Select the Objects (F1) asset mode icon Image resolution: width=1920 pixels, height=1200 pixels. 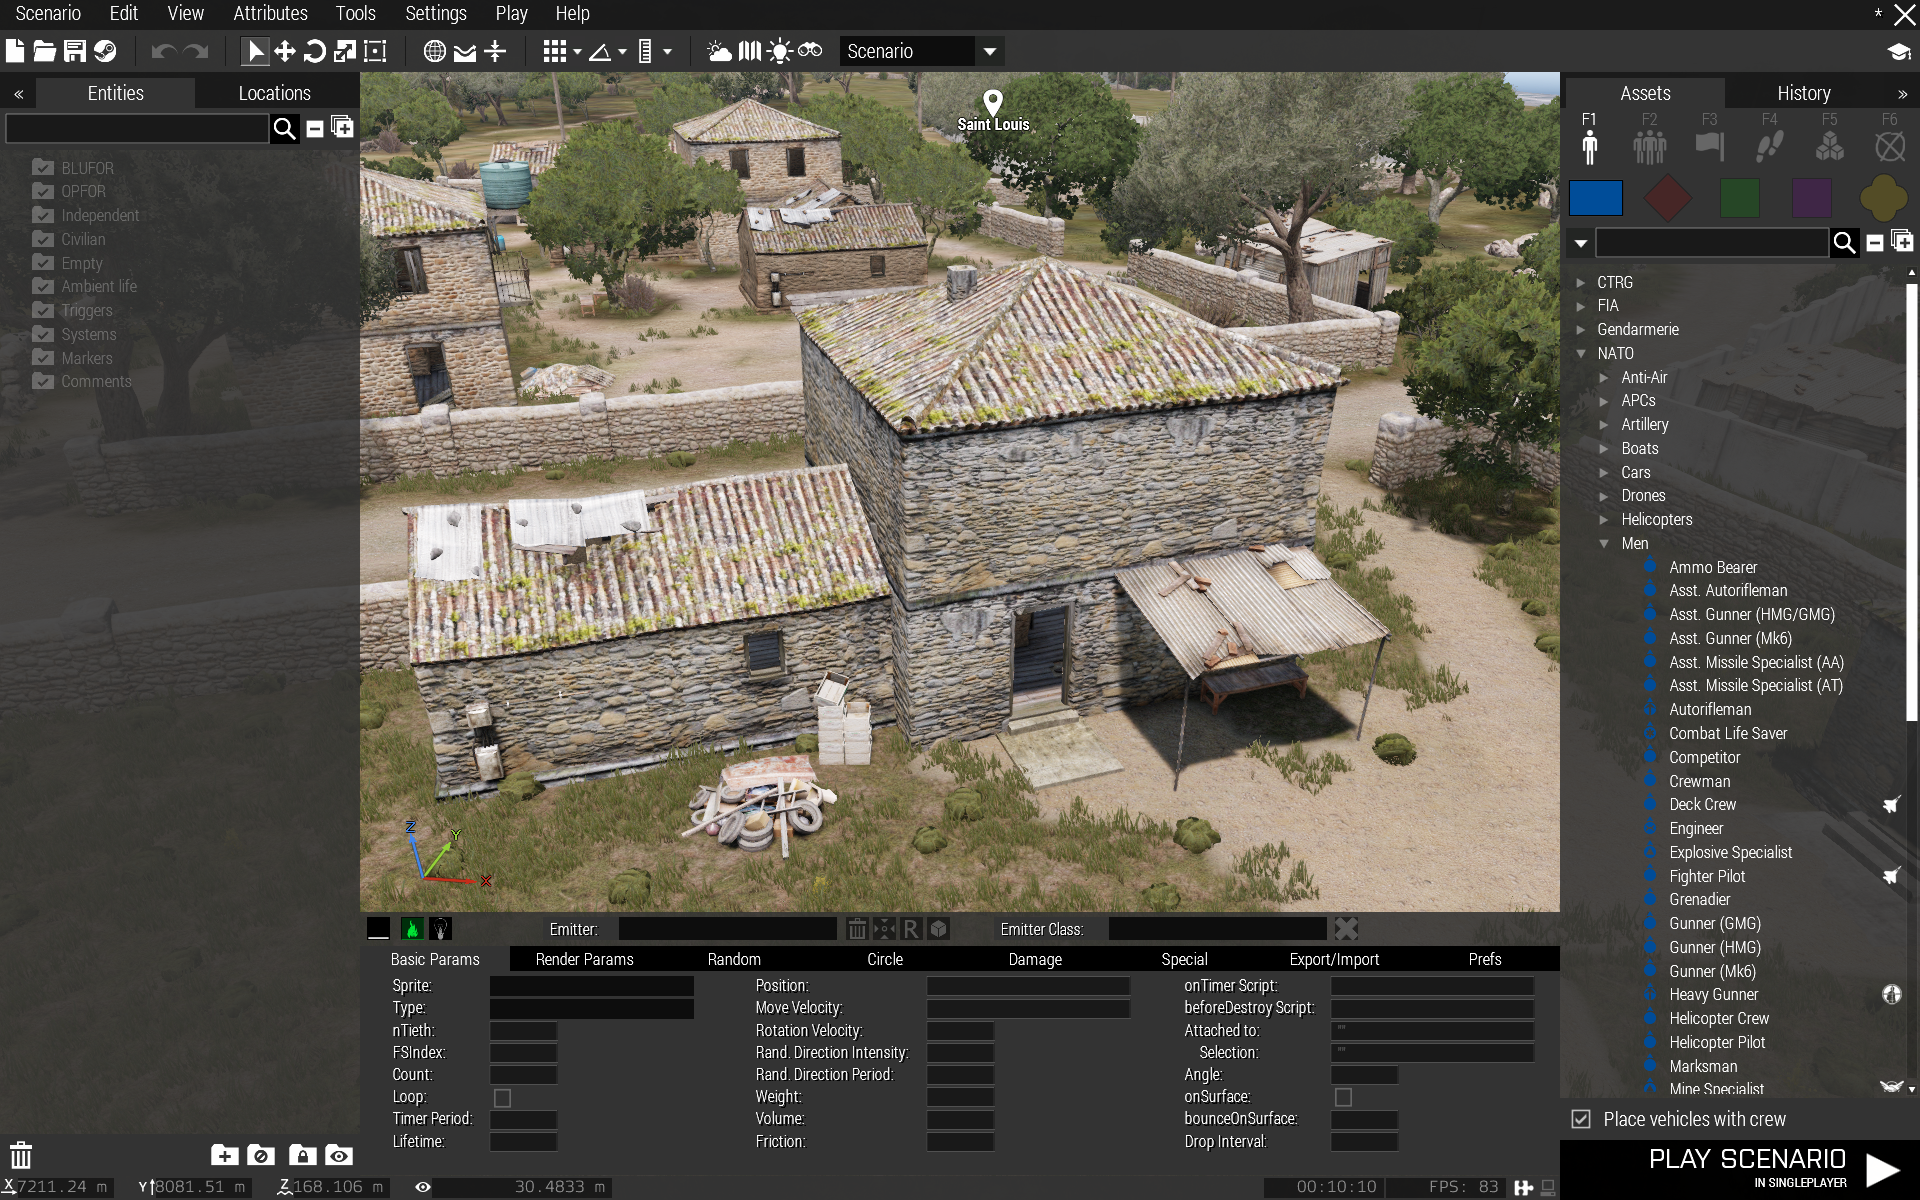tap(1590, 146)
